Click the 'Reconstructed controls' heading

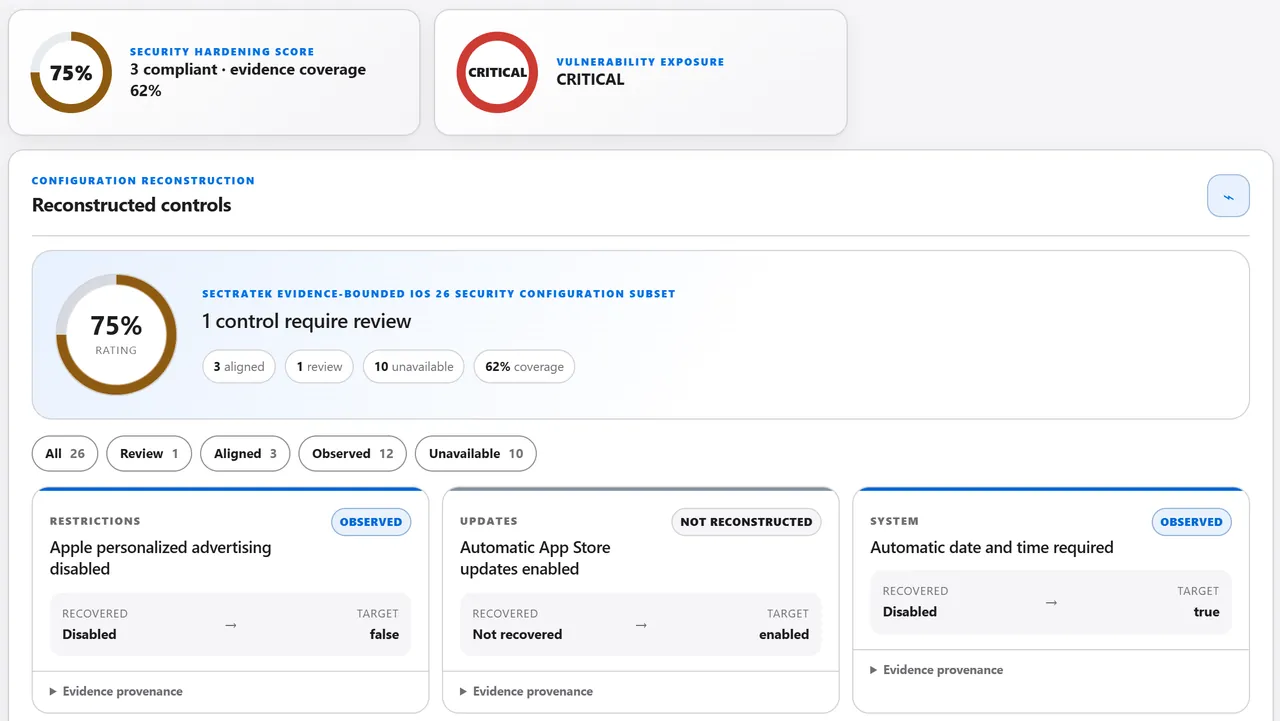[x=131, y=205]
